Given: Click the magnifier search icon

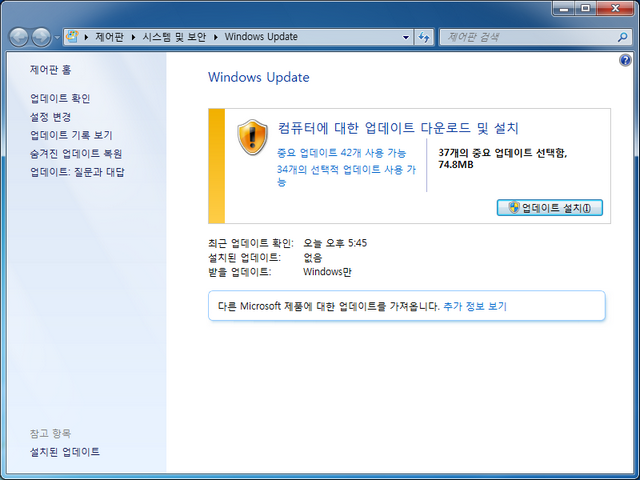Looking at the screenshot, I should 622,37.
